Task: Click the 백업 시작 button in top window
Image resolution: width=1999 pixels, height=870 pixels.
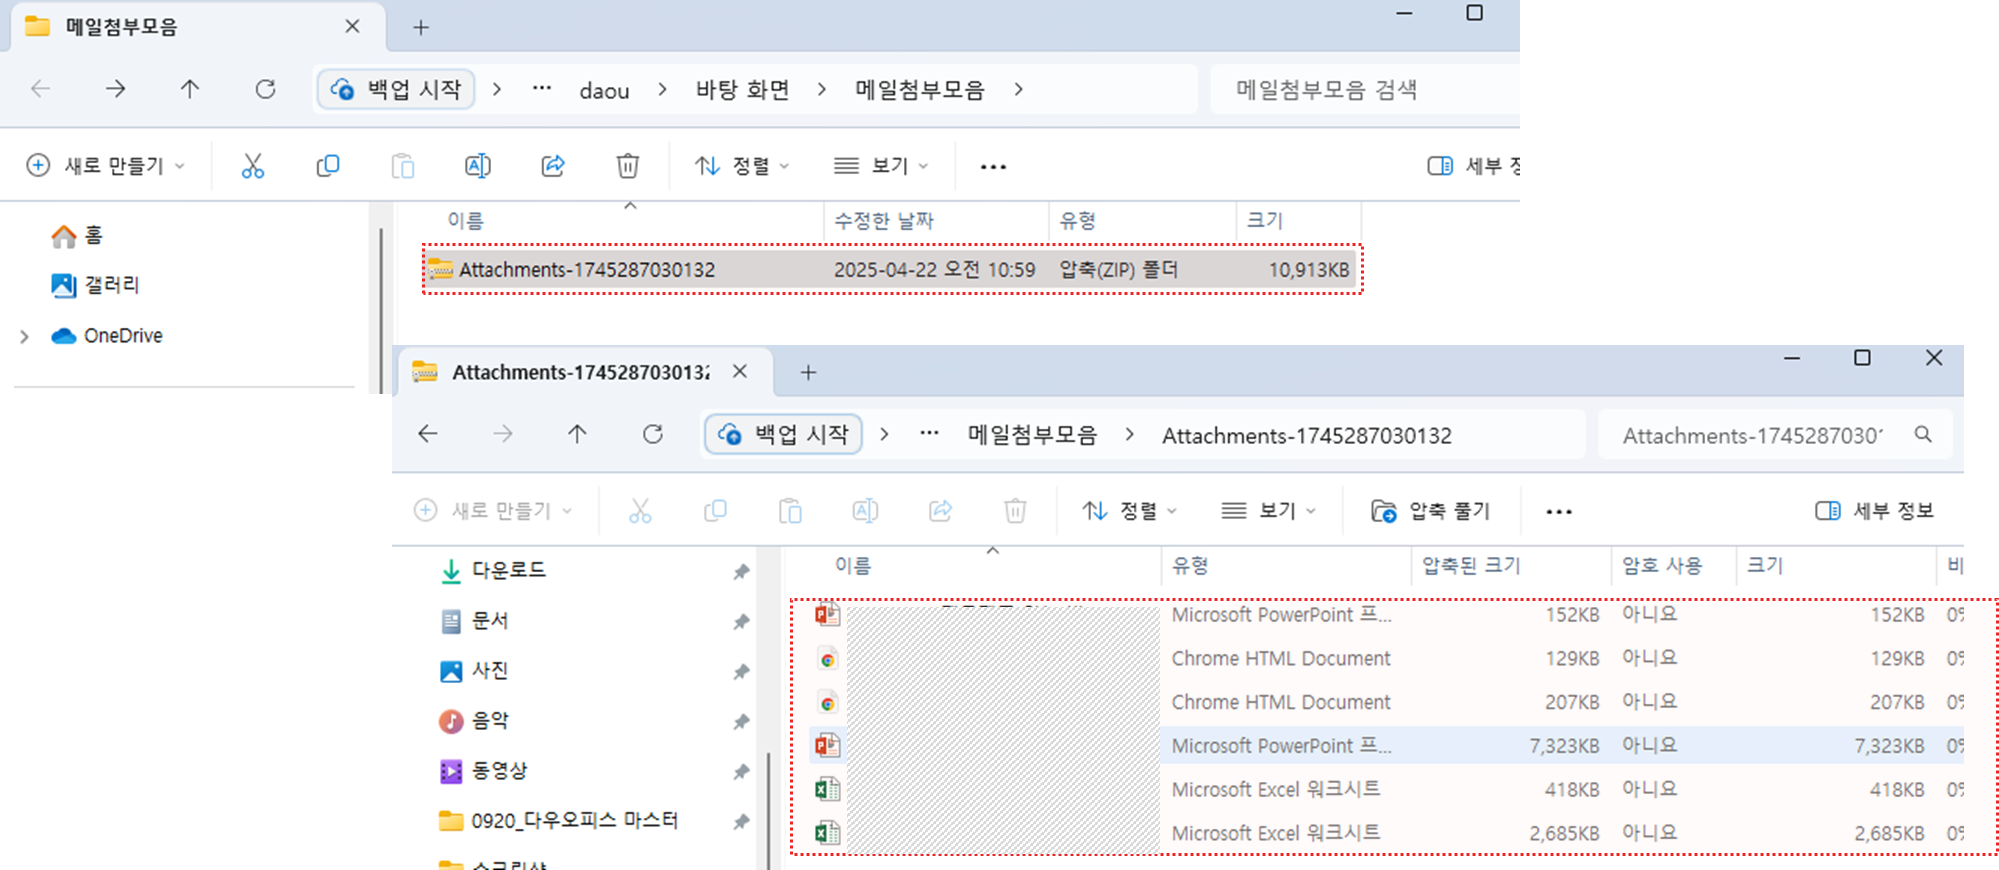Action: pyautogui.click(x=397, y=90)
